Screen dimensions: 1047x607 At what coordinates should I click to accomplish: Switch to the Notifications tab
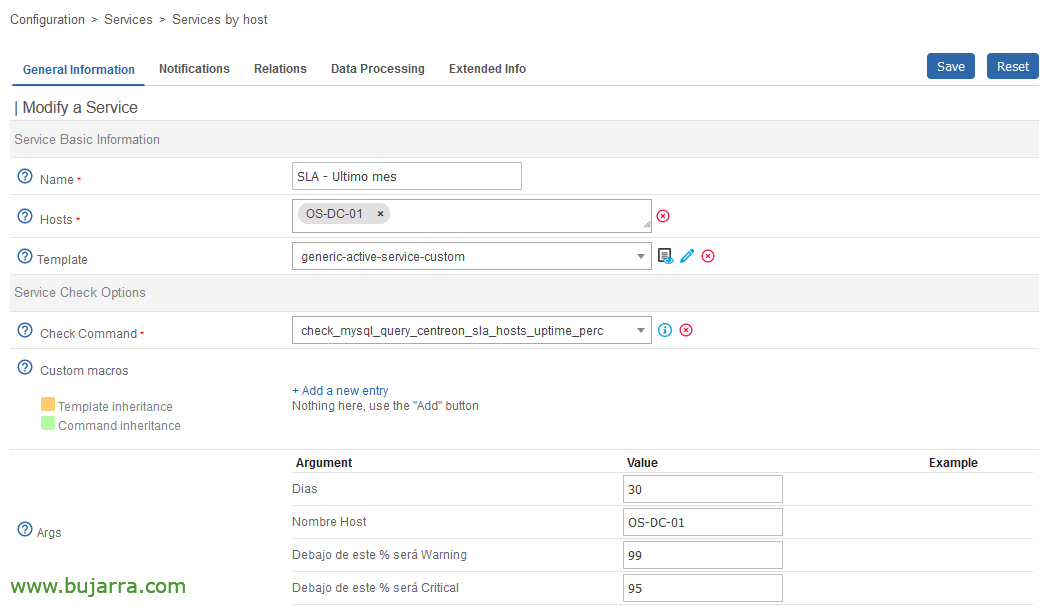coord(194,69)
